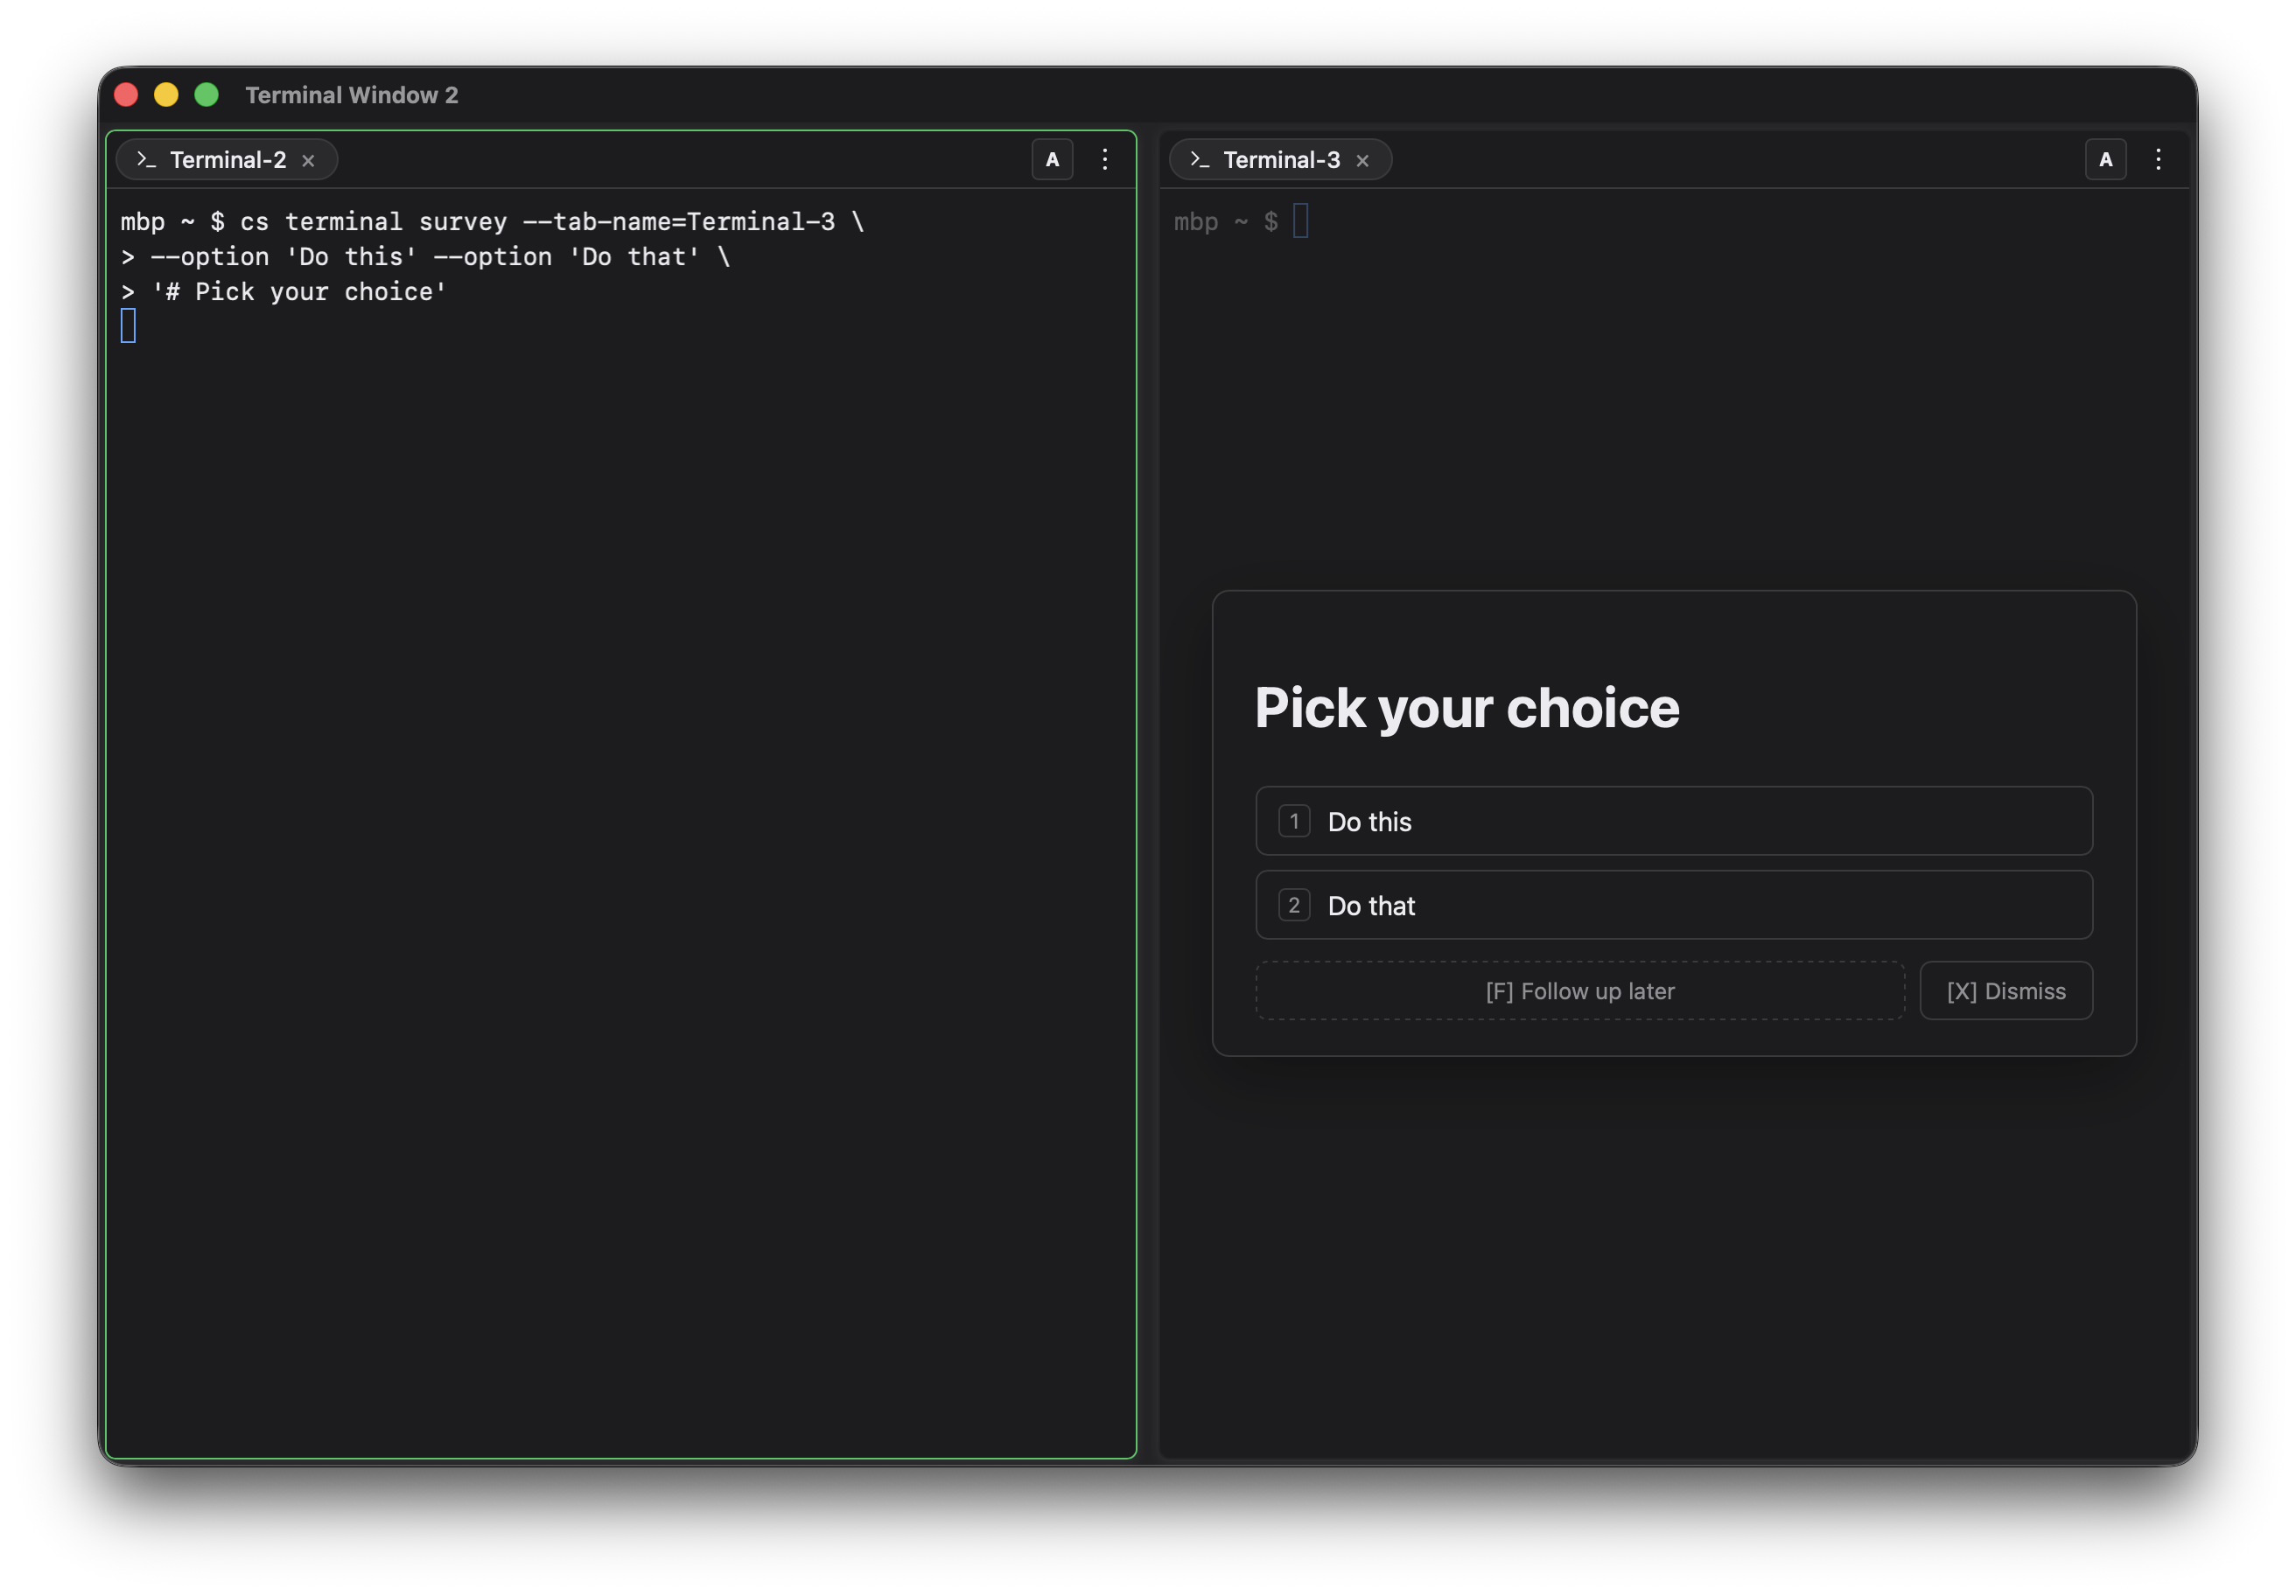Image resolution: width=2296 pixels, height=1596 pixels.
Task: Choose the 'Do this' survey option
Action: [1674, 821]
